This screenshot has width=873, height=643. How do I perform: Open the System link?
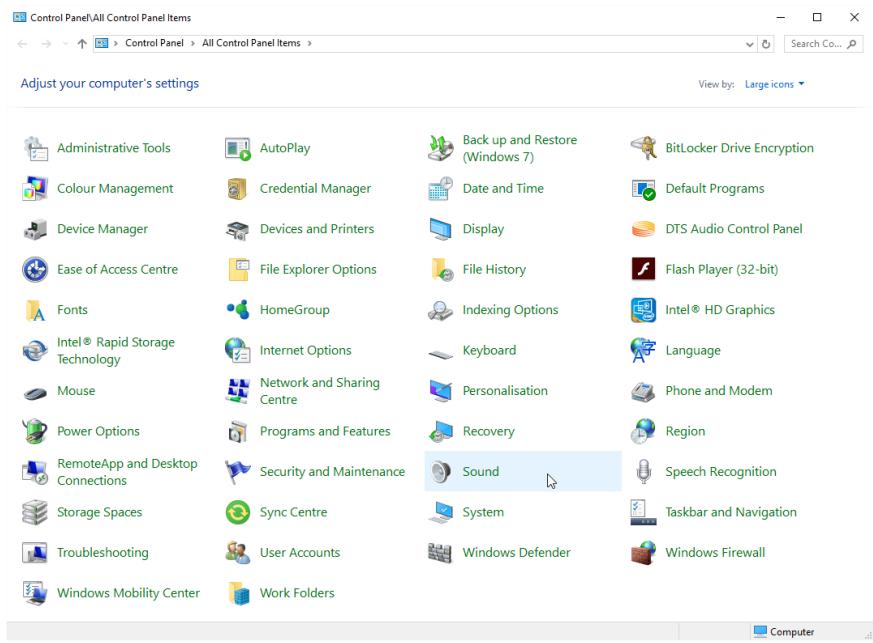pyautogui.click(x=483, y=512)
